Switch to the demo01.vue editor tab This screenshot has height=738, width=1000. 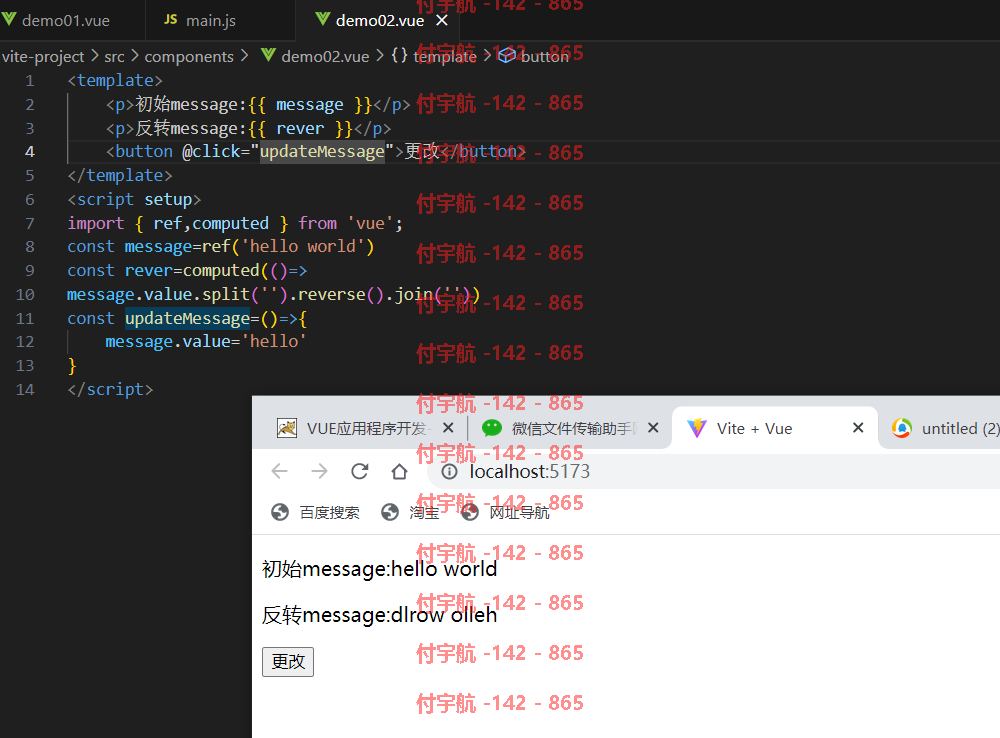(x=66, y=20)
